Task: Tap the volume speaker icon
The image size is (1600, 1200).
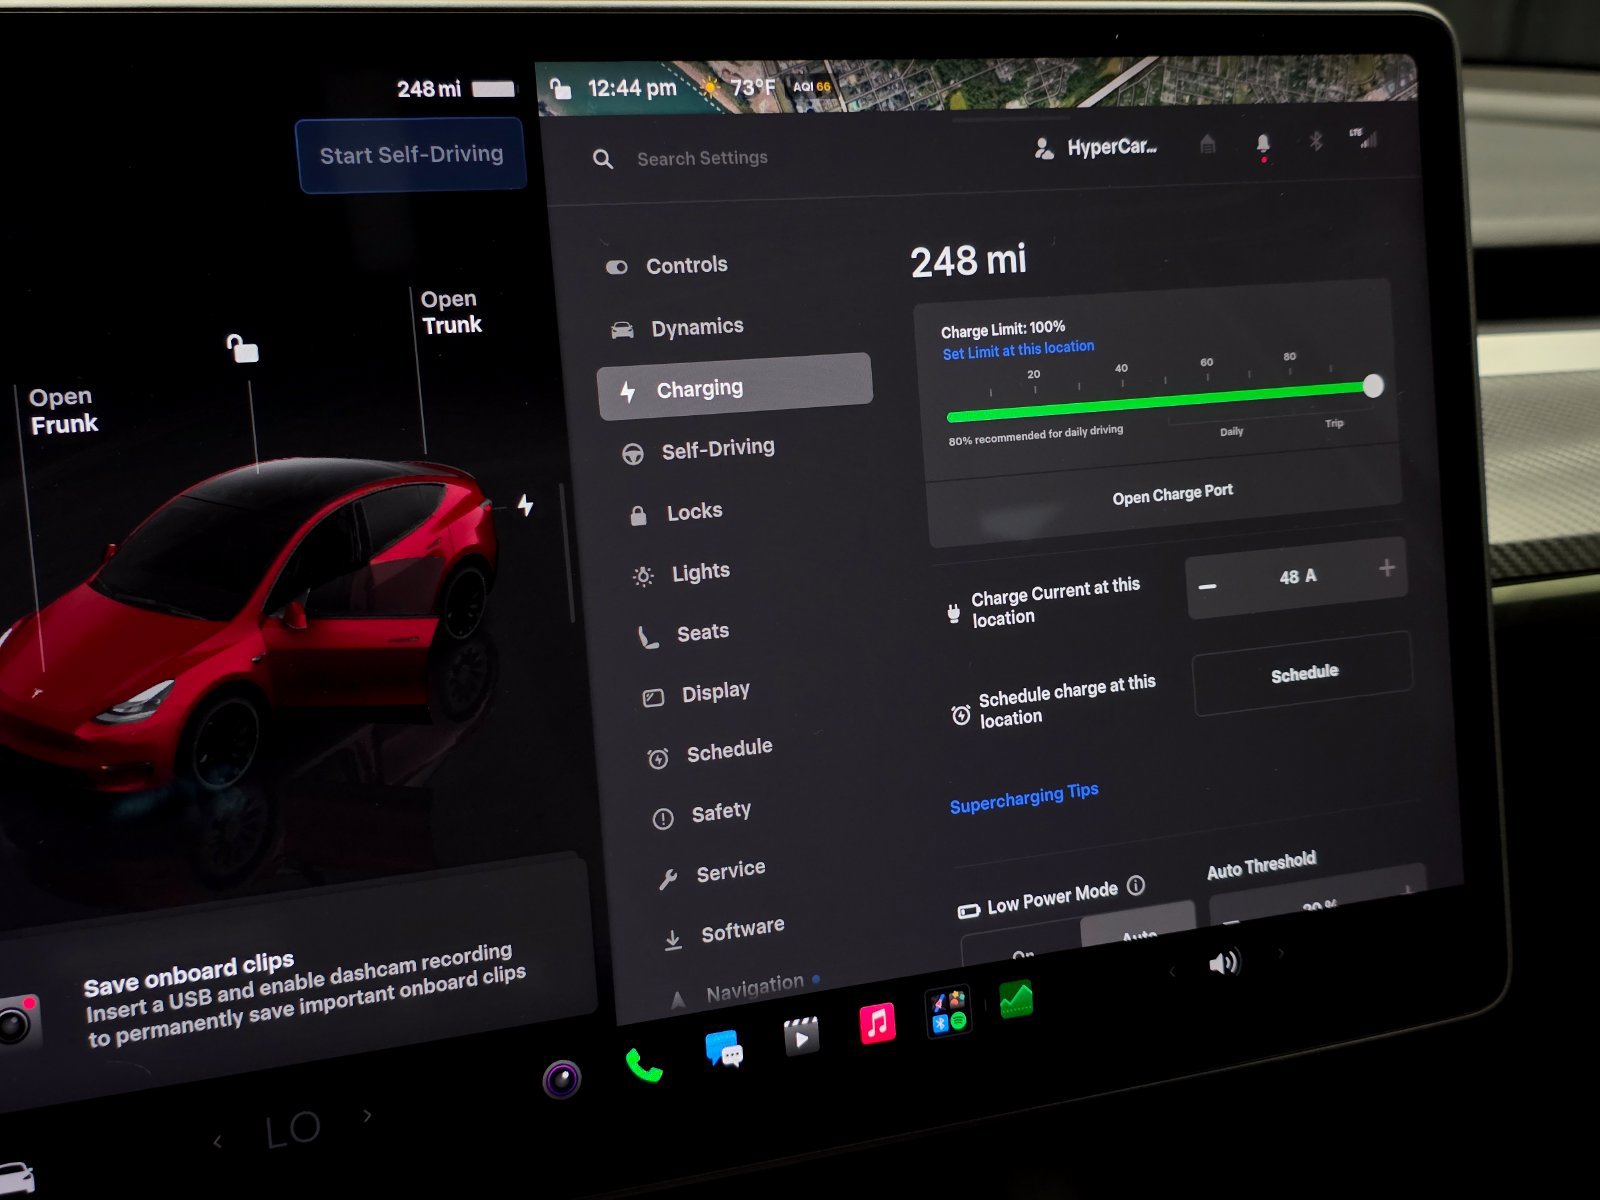Action: 1224,963
